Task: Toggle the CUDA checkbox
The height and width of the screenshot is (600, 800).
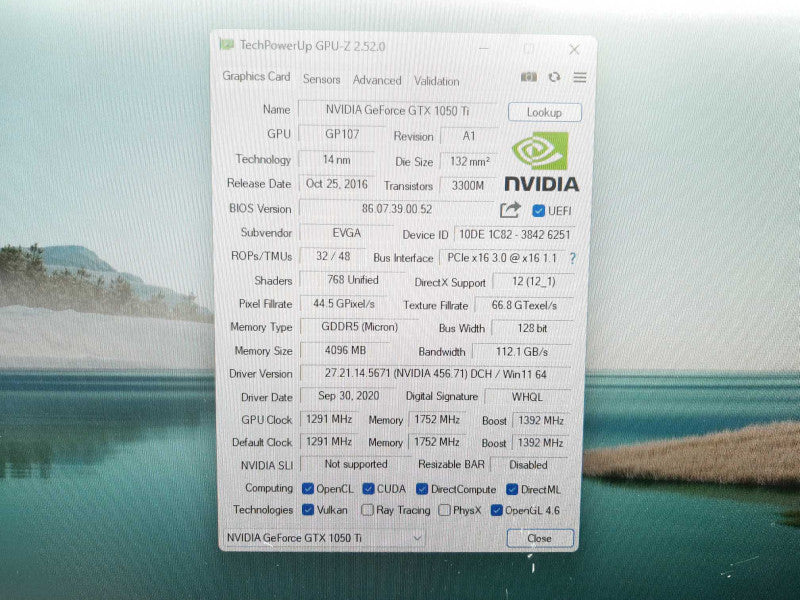Action: 368,489
